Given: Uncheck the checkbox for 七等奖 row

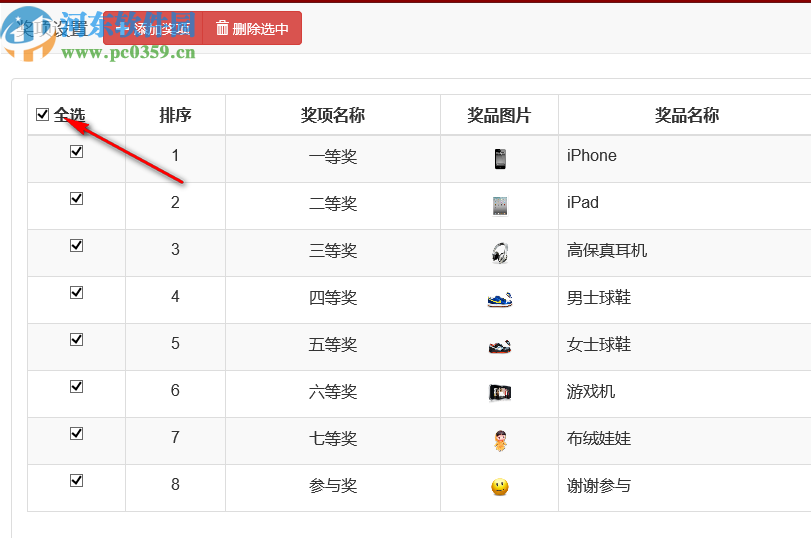Looking at the screenshot, I should [x=77, y=434].
